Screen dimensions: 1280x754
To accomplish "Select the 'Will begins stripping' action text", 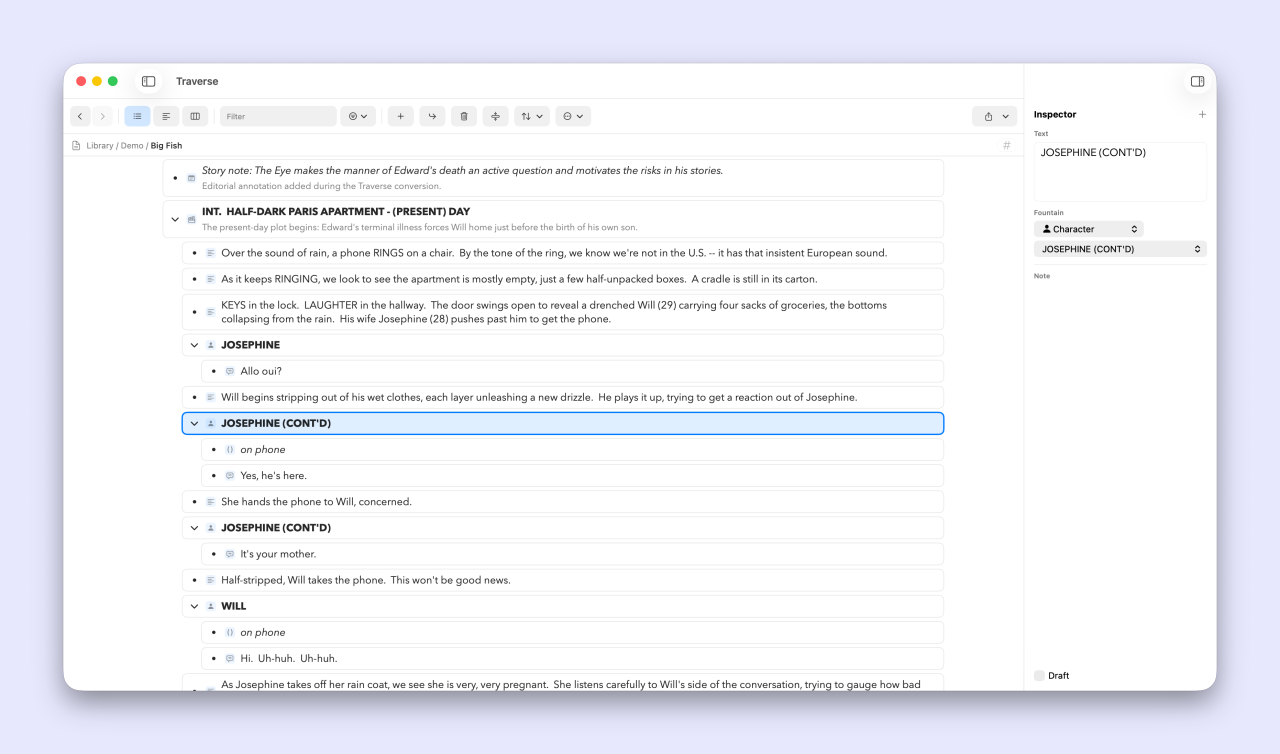I will 540,397.
